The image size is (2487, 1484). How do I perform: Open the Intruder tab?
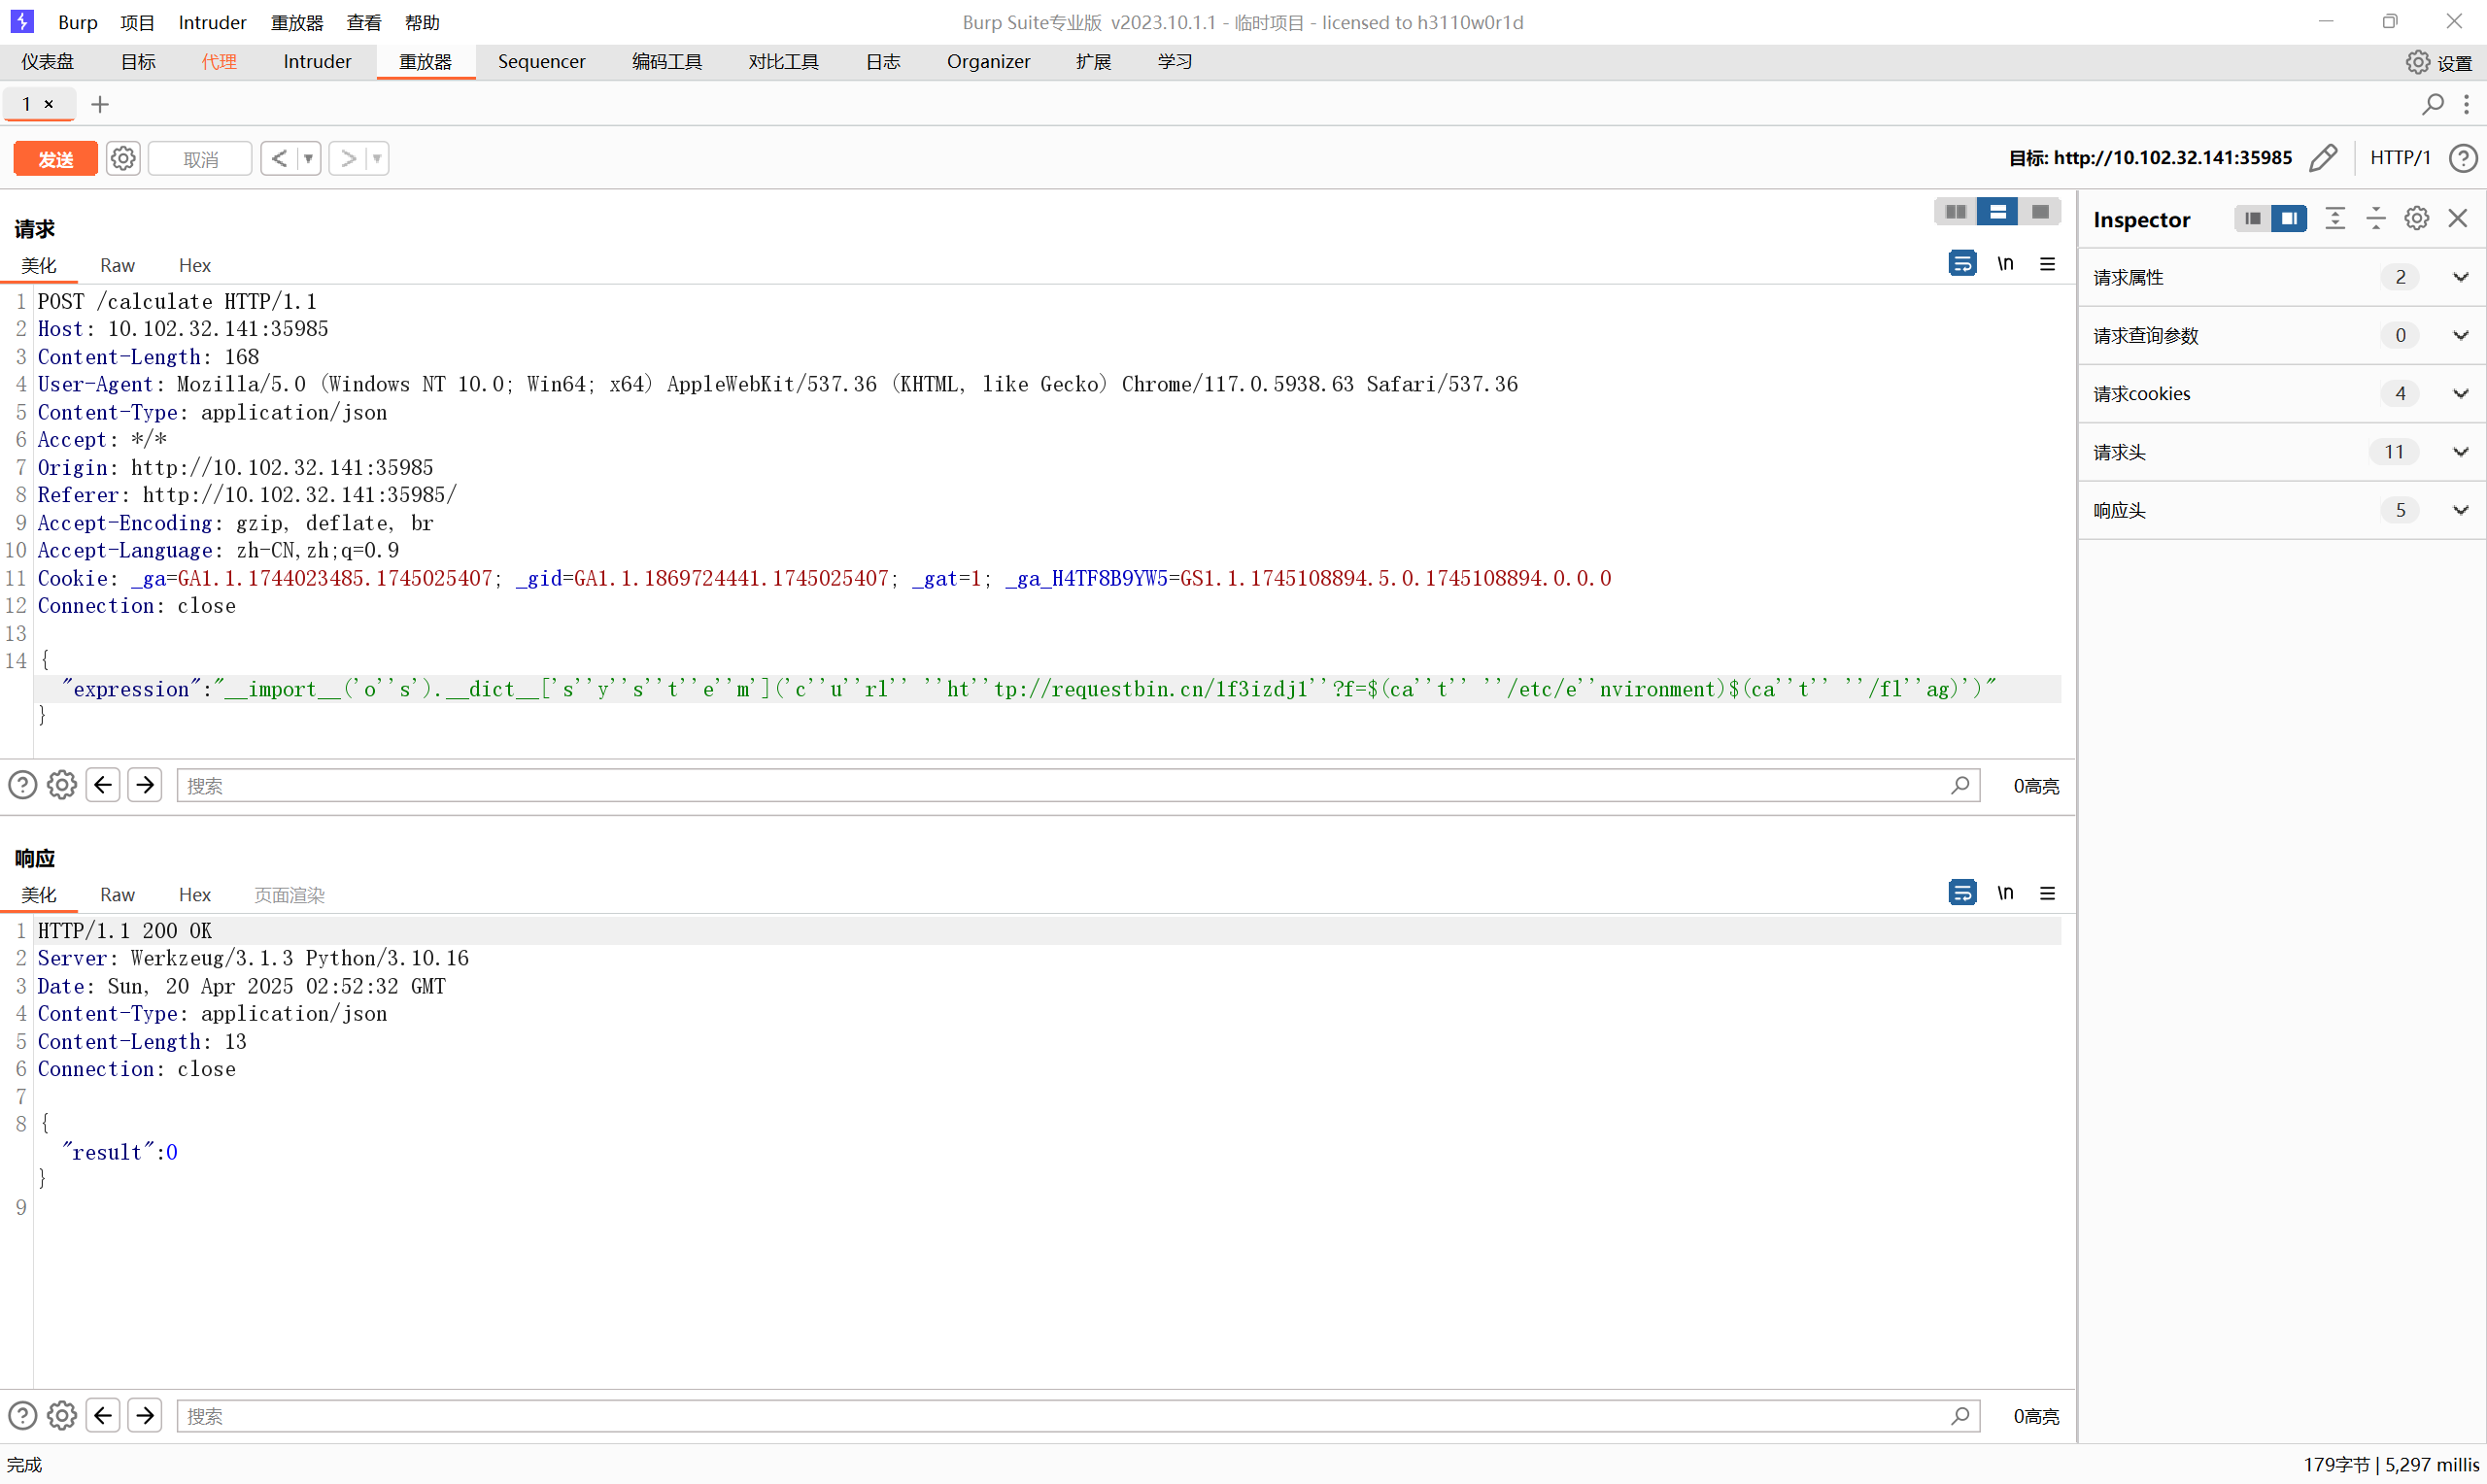click(317, 62)
